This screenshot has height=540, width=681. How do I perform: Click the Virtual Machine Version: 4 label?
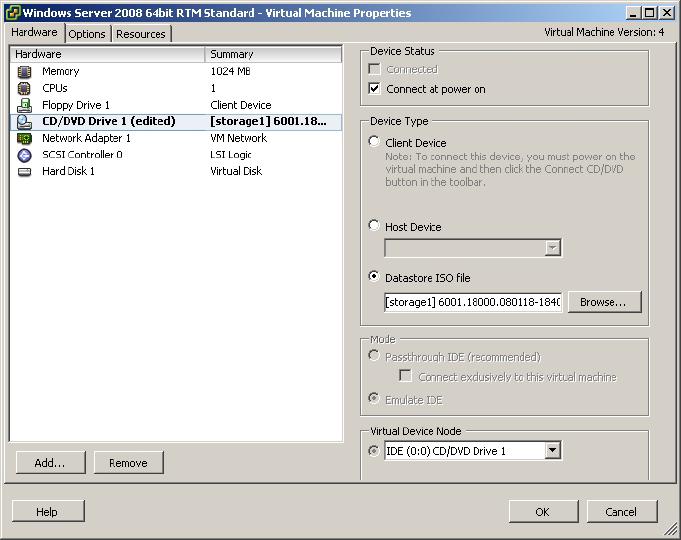604,32
